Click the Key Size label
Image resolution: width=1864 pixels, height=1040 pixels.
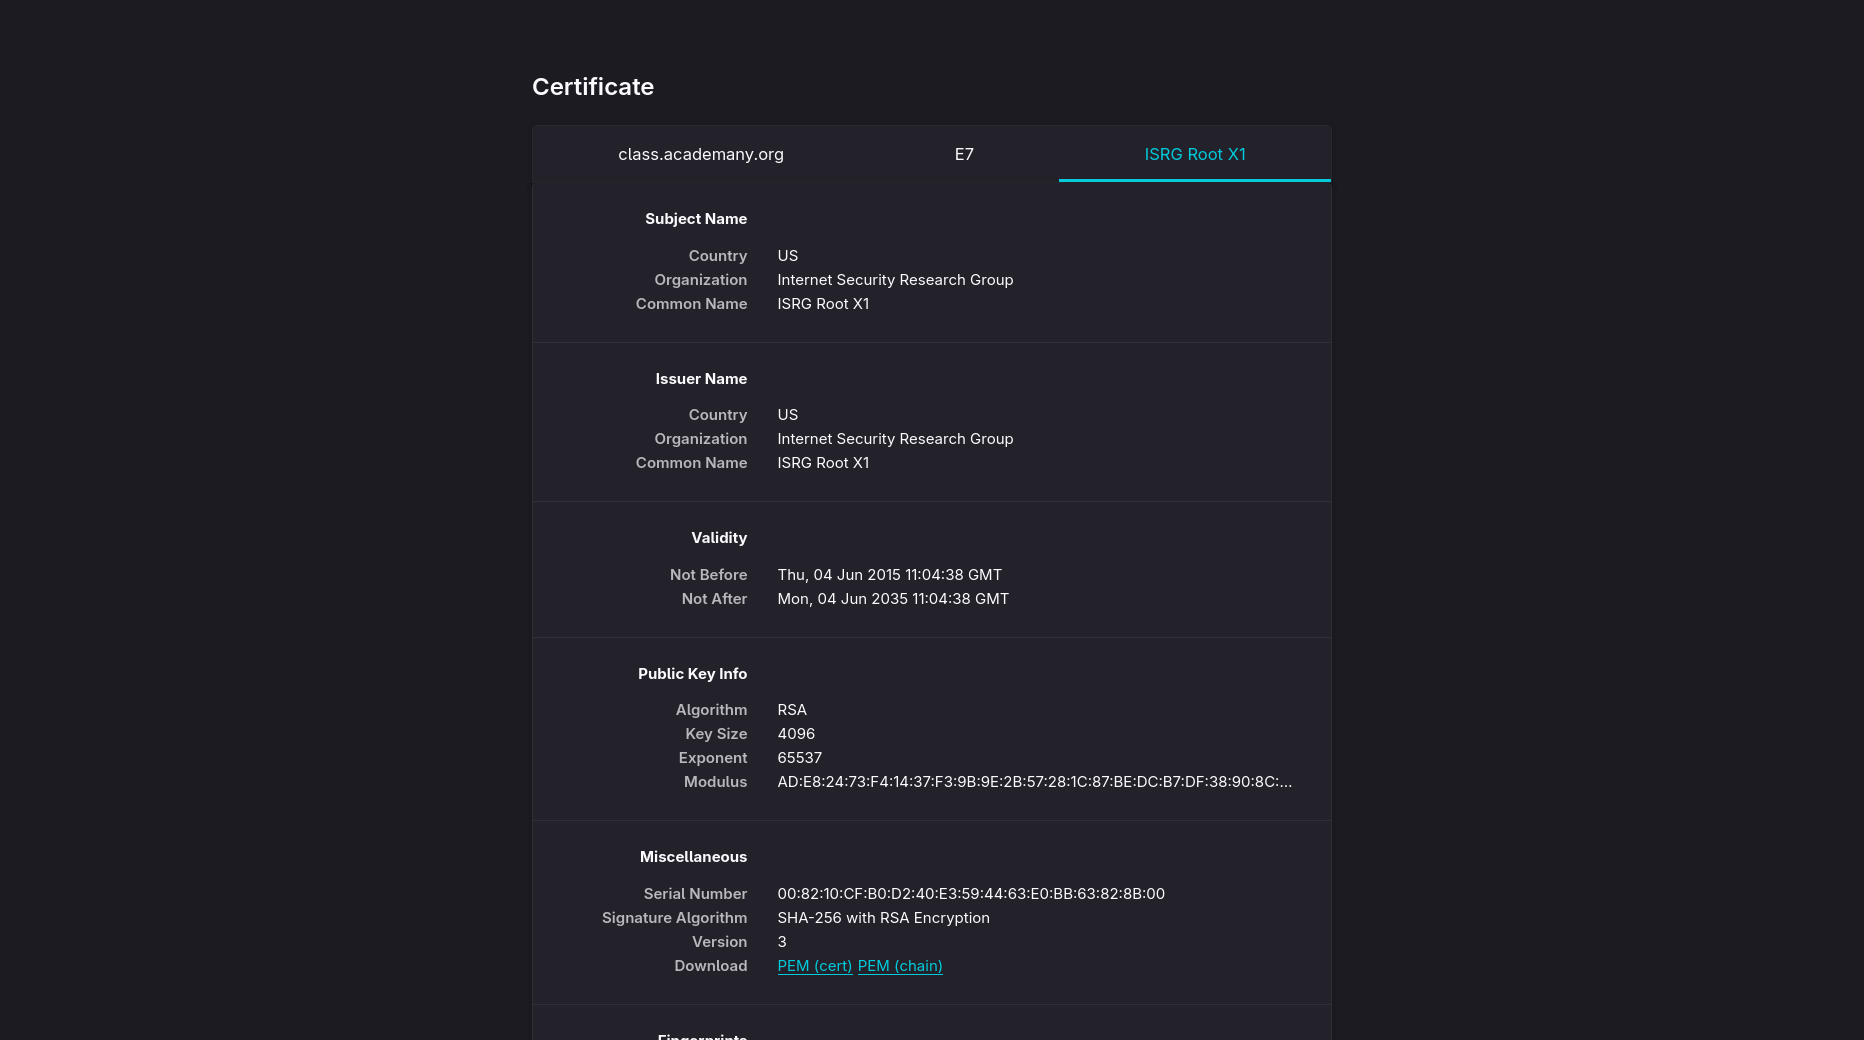pyautogui.click(x=716, y=734)
